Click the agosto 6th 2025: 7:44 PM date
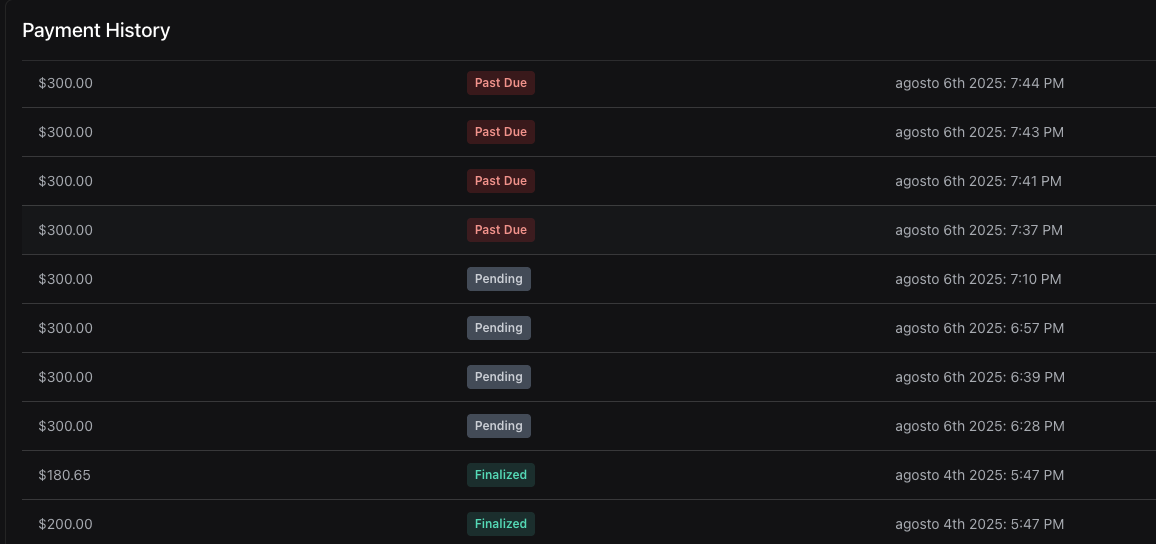 [x=979, y=83]
